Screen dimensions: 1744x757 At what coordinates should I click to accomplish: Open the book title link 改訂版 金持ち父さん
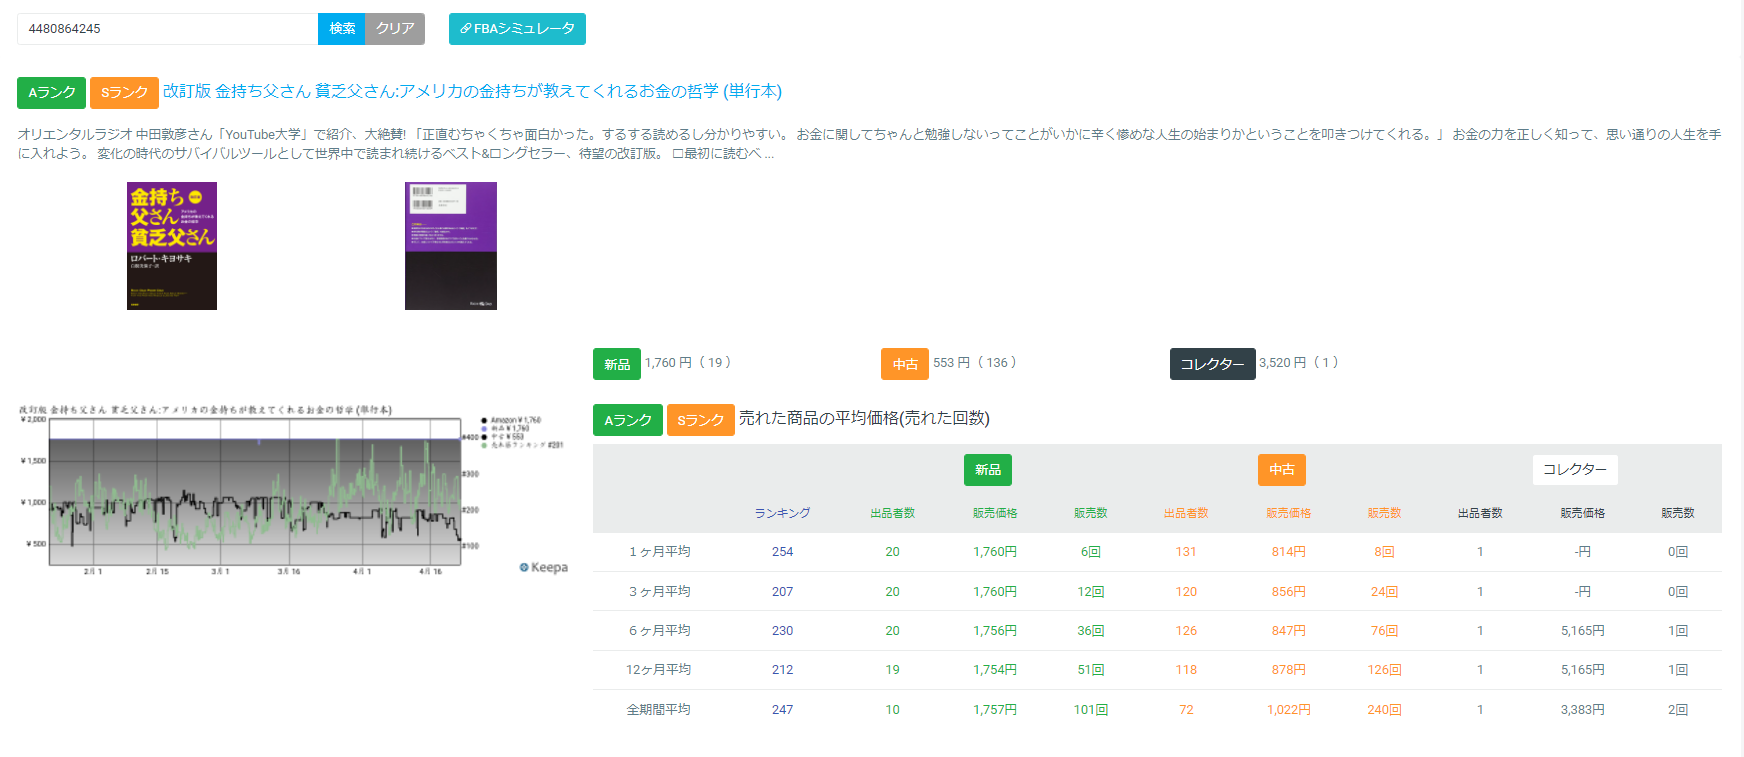pos(472,91)
